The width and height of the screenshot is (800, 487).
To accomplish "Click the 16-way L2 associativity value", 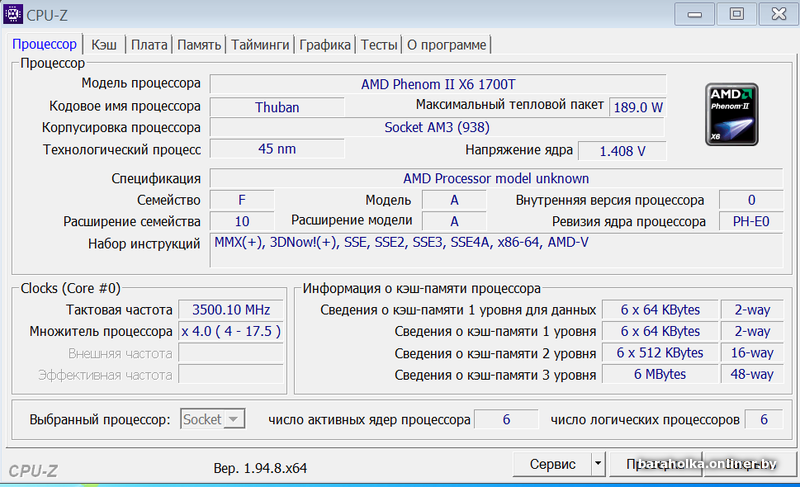I will click(752, 353).
